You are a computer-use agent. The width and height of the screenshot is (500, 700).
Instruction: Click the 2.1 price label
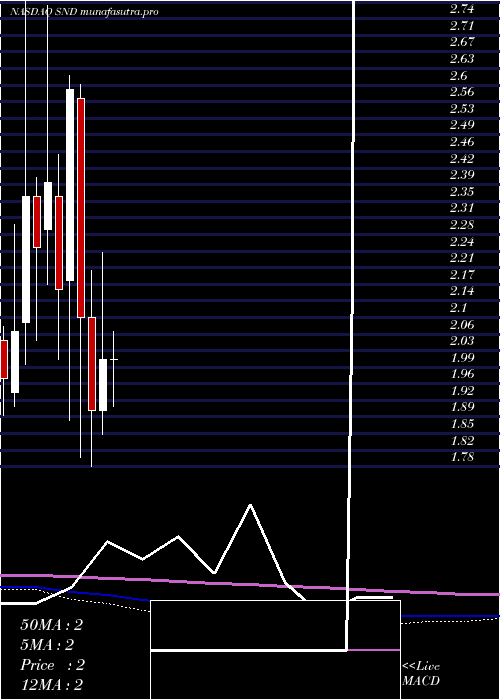tap(458, 308)
